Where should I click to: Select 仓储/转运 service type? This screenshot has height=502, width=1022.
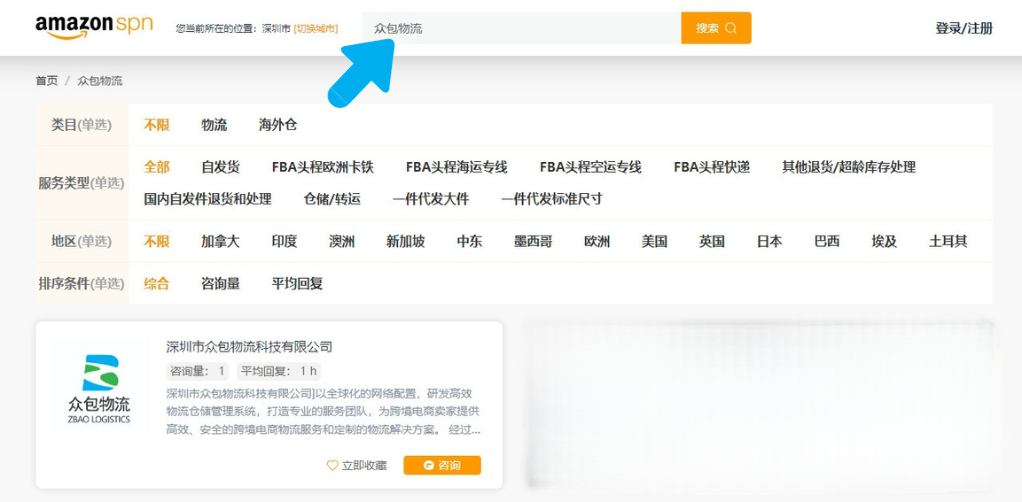pos(332,199)
